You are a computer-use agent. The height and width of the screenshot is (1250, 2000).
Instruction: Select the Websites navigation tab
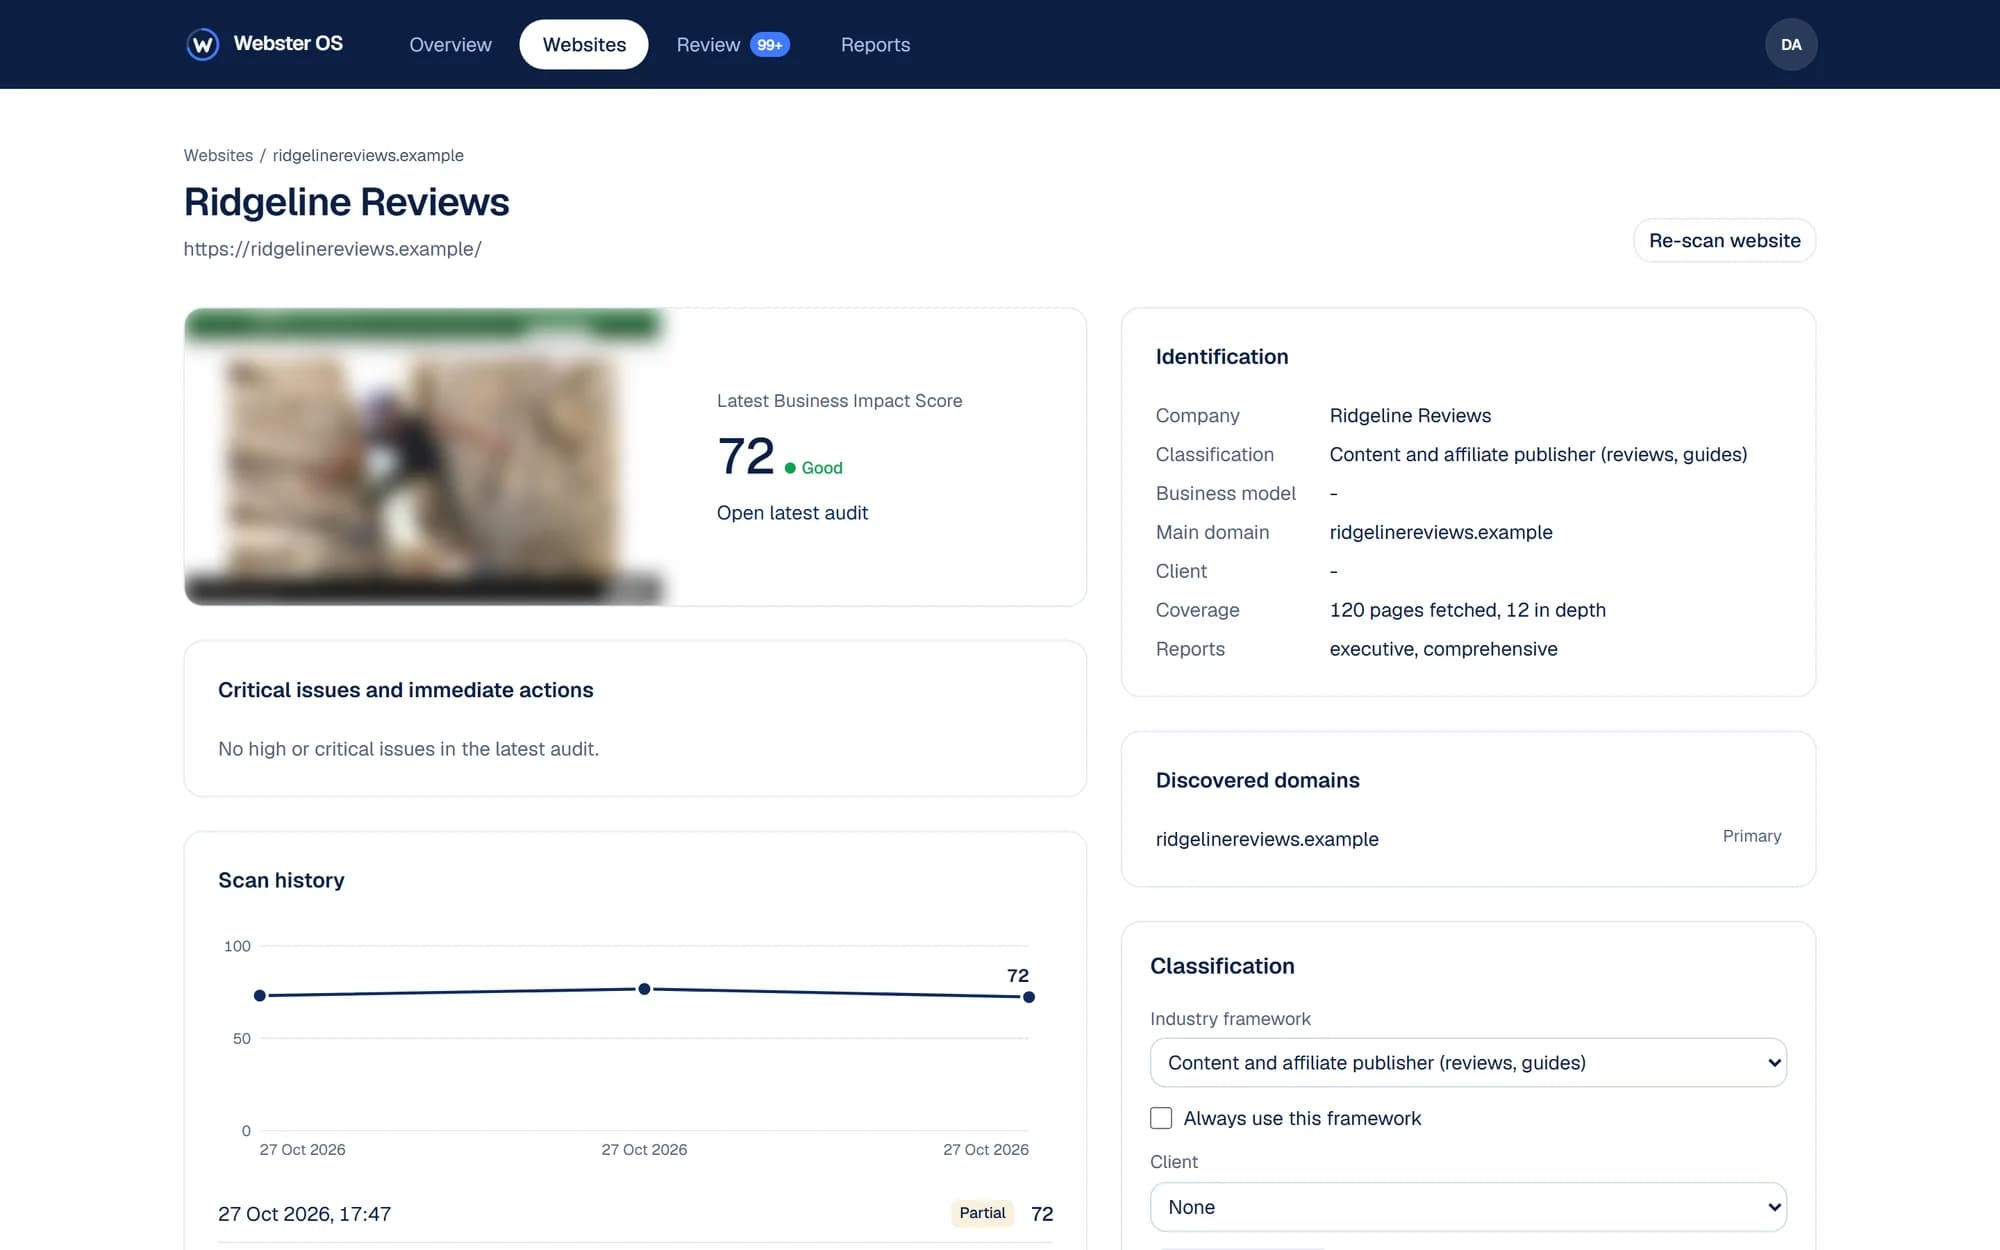tap(584, 45)
